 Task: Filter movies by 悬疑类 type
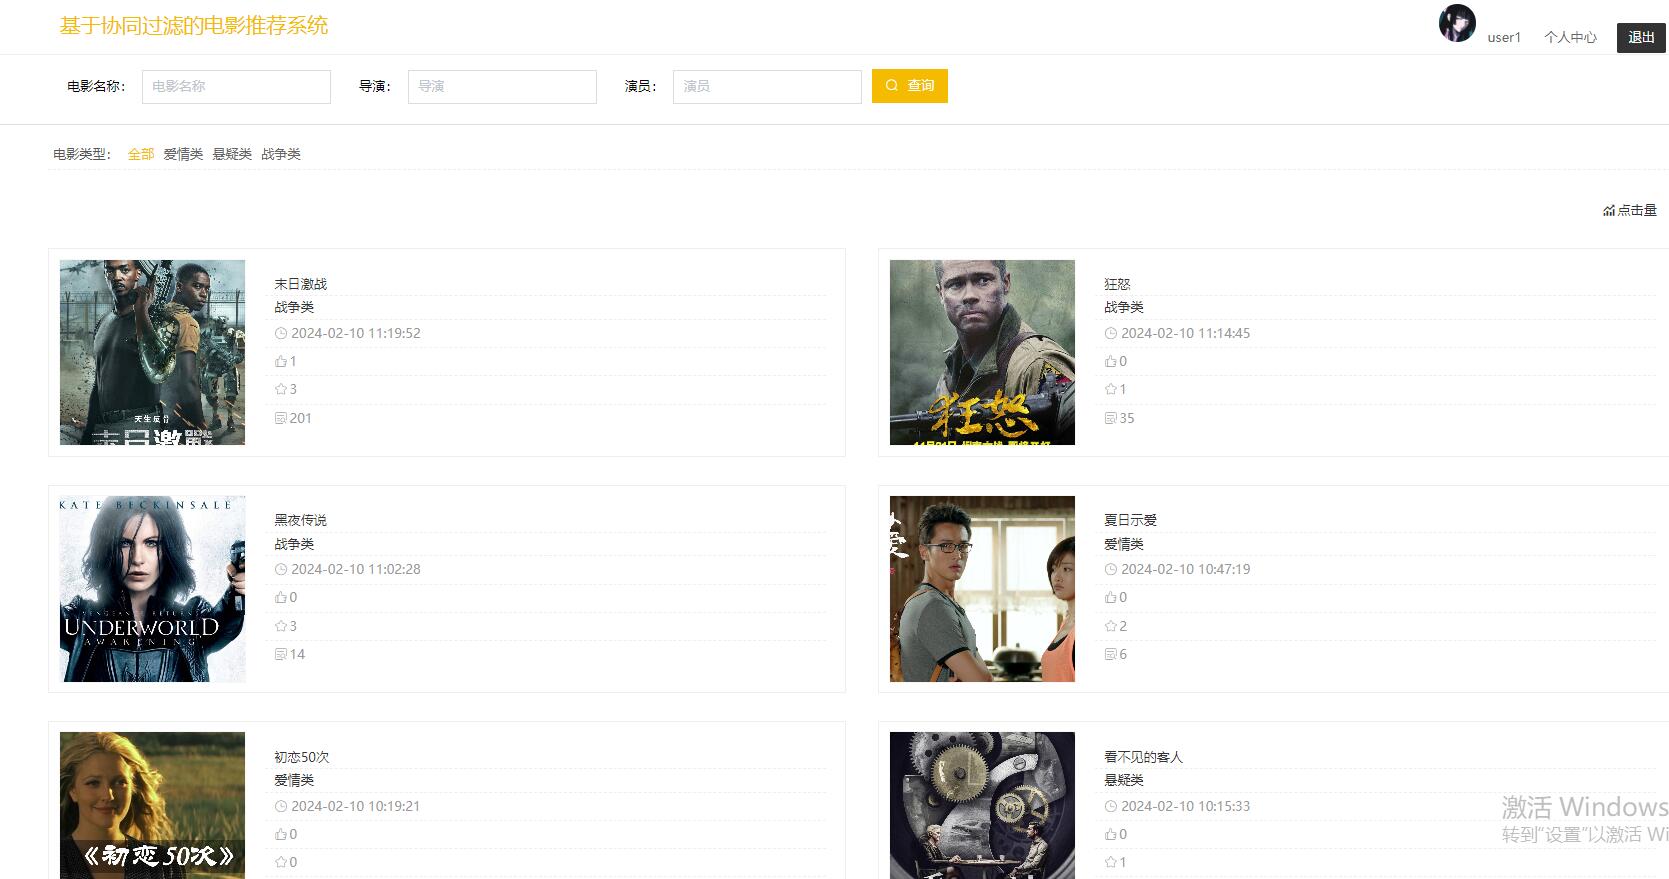232,154
